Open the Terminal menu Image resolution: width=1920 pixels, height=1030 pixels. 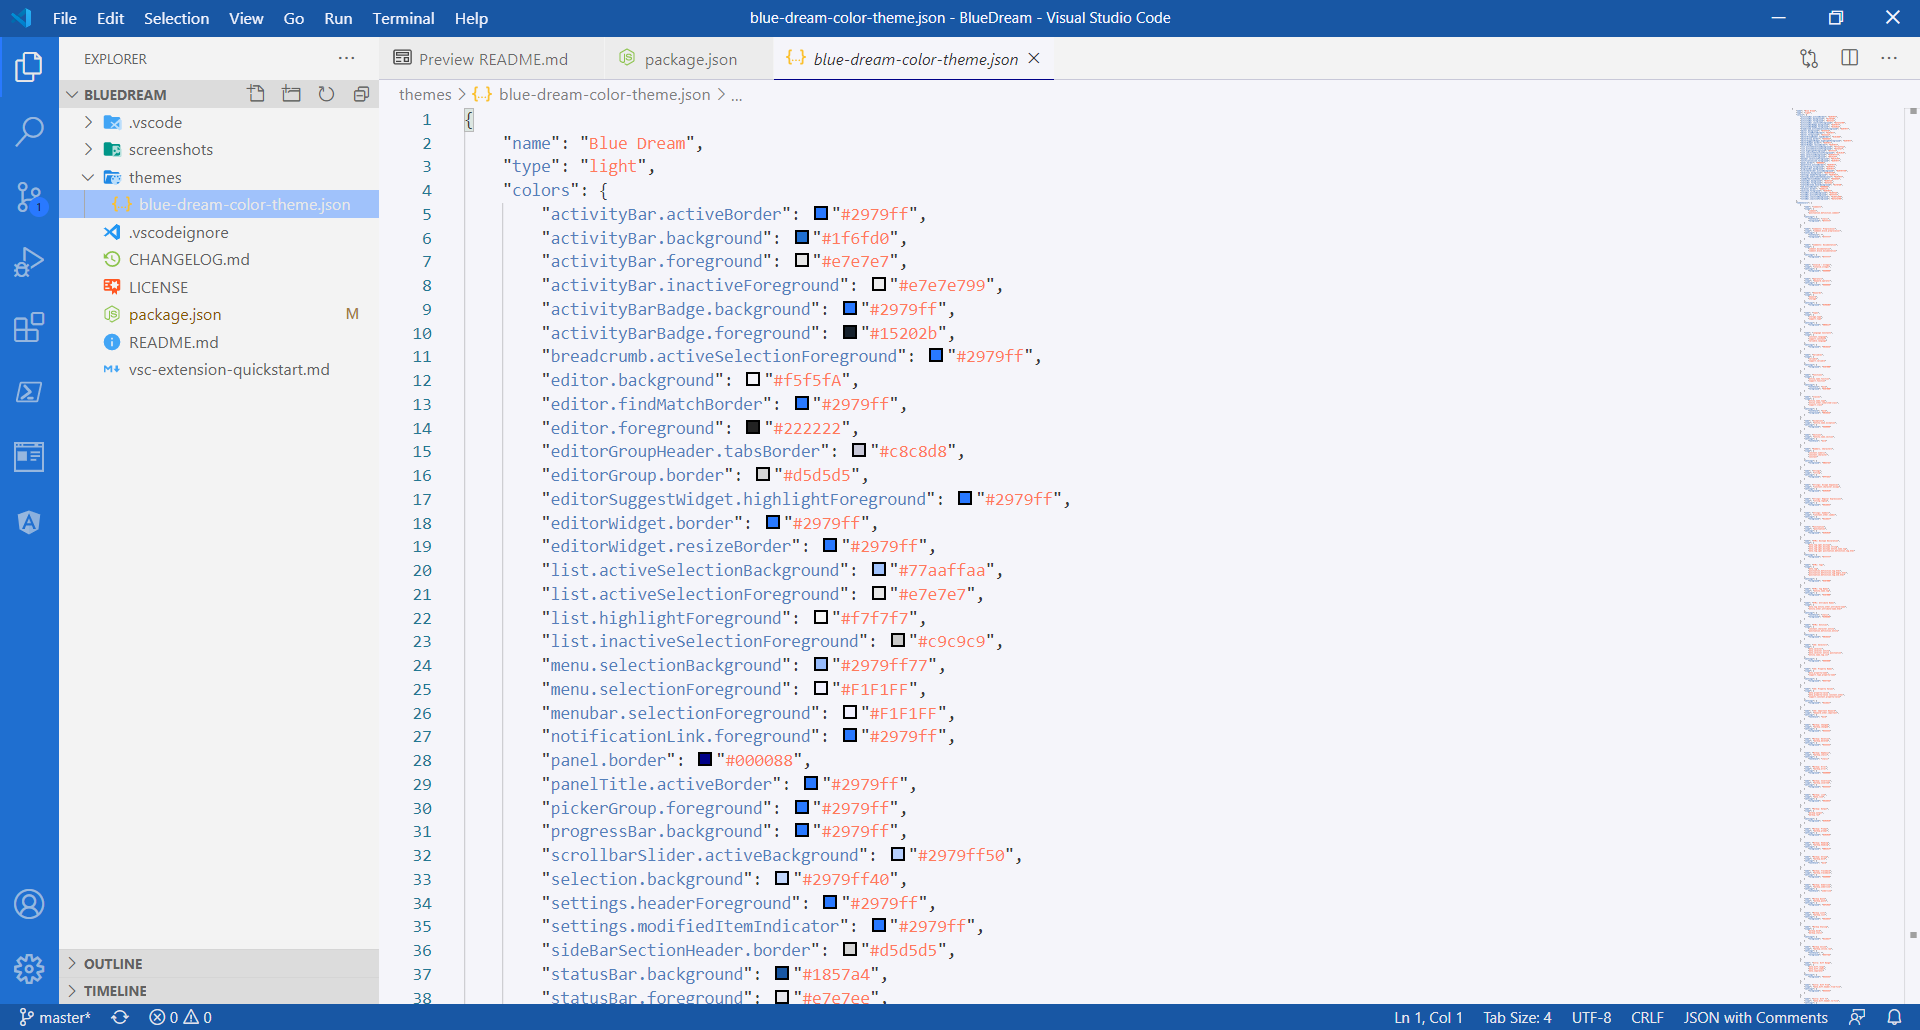tap(403, 18)
